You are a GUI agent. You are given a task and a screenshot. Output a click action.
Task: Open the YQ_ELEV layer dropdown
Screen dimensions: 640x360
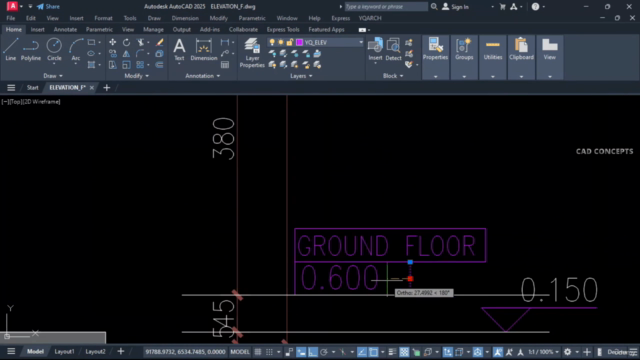tap(361, 42)
